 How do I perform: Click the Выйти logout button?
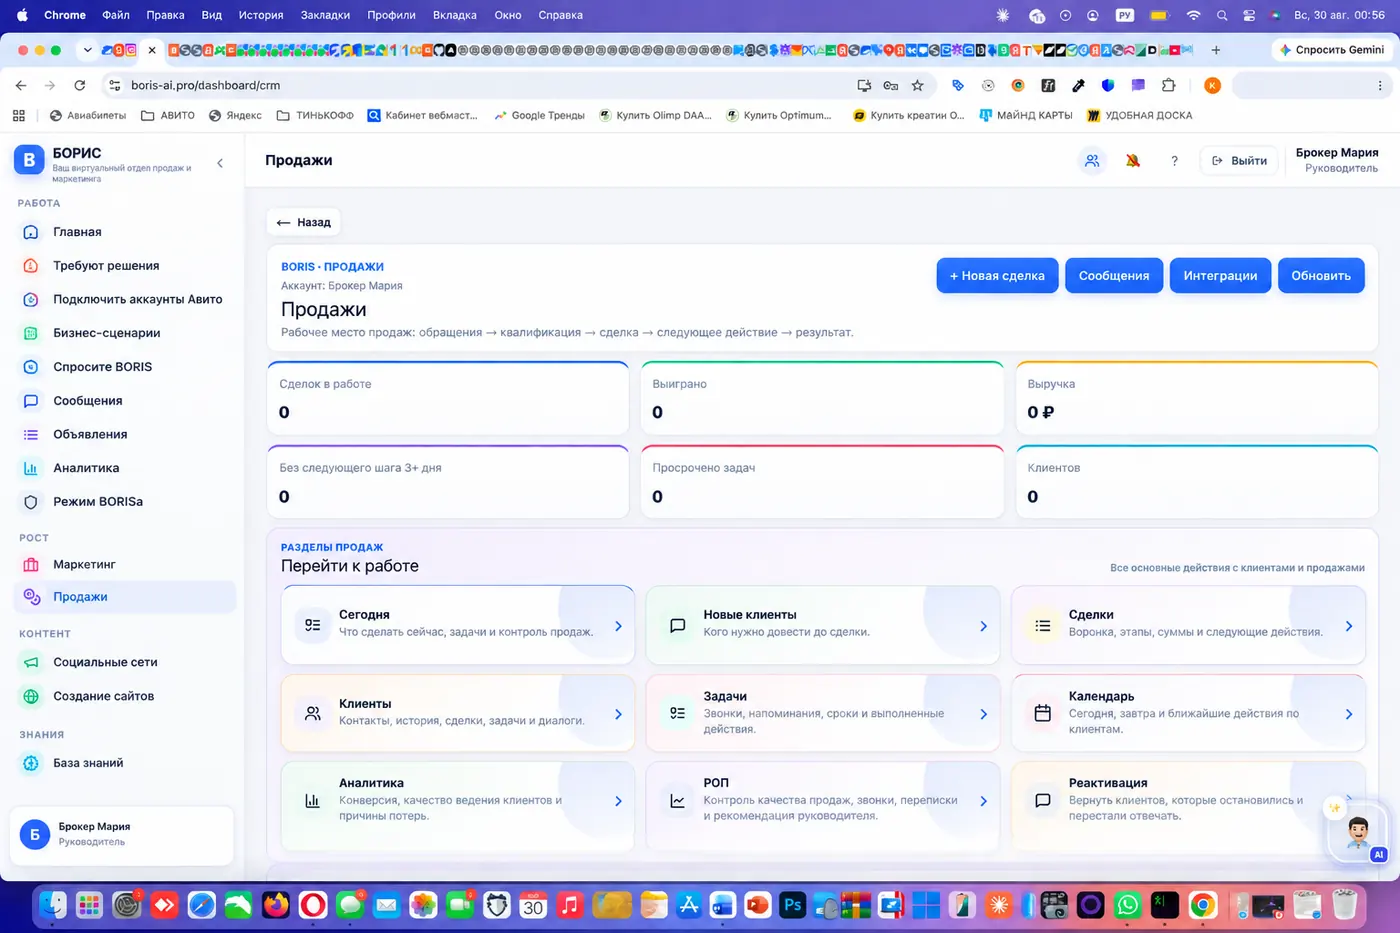[1239, 160]
